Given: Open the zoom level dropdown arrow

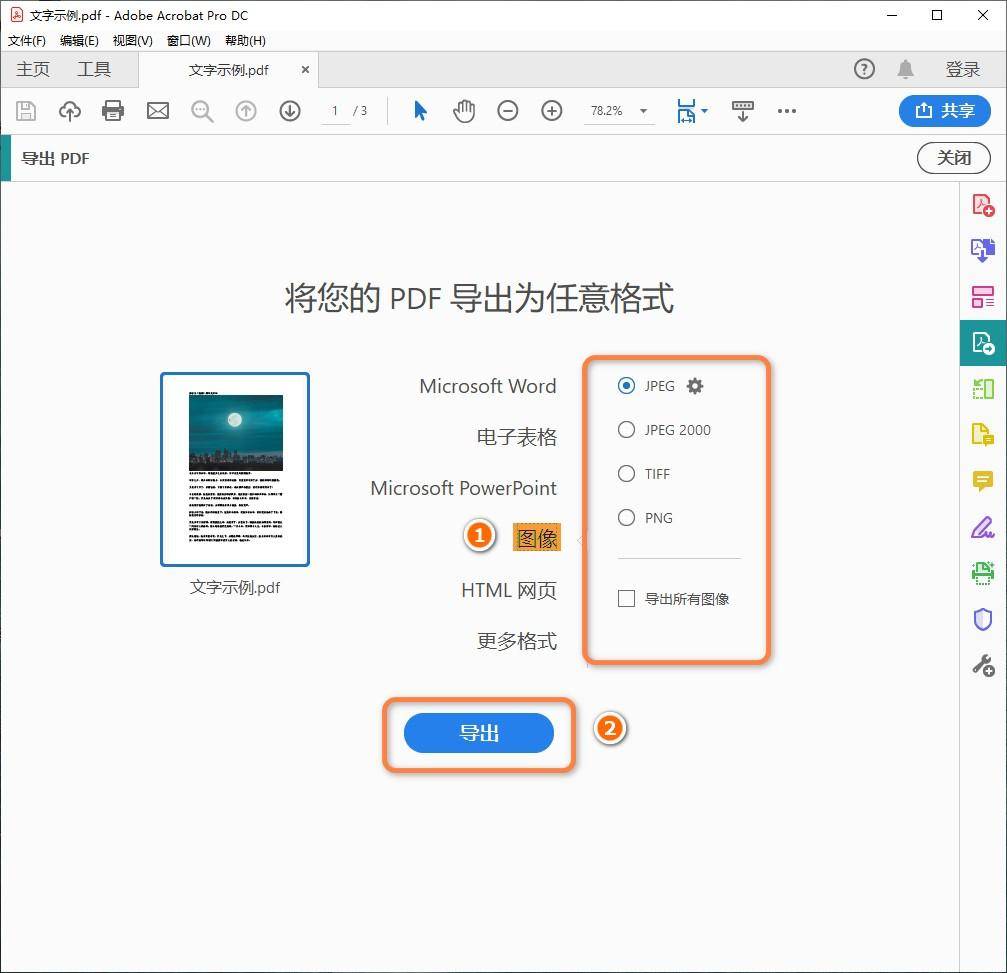Looking at the screenshot, I should pyautogui.click(x=644, y=111).
